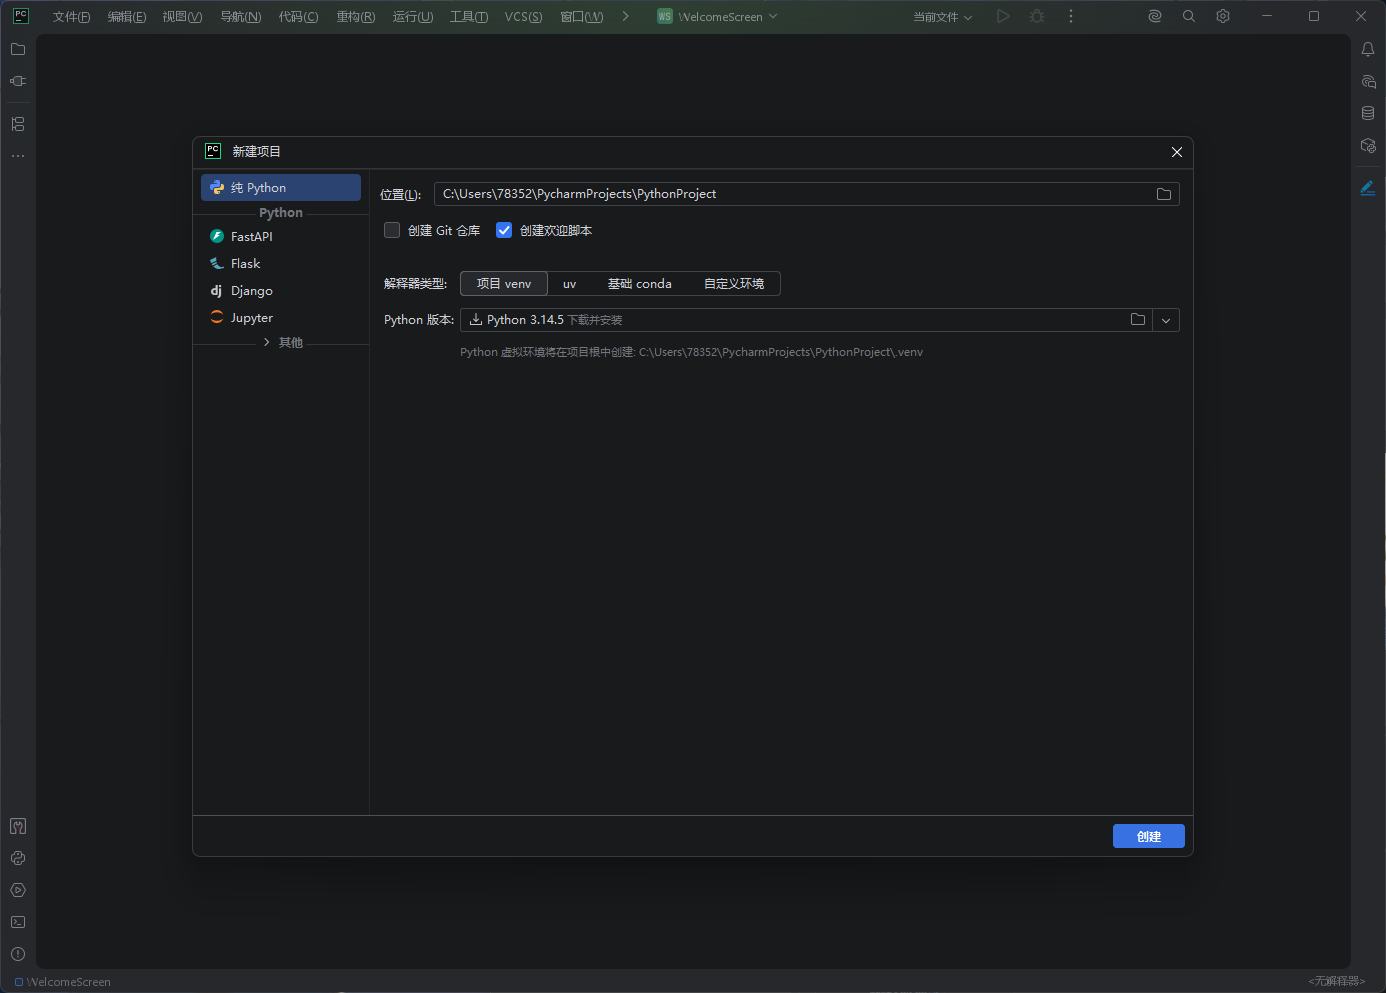Open the Python 版本 dropdown arrow
The height and width of the screenshot is (993, 1386).
1166,320
